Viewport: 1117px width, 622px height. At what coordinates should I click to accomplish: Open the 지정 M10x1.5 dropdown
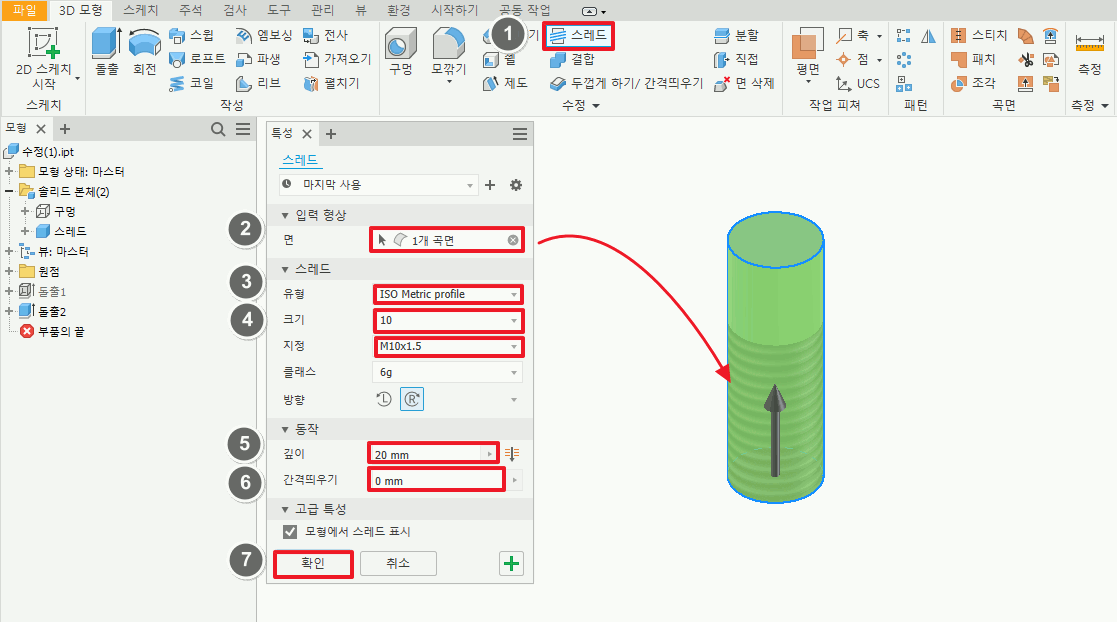coord(446,346)
